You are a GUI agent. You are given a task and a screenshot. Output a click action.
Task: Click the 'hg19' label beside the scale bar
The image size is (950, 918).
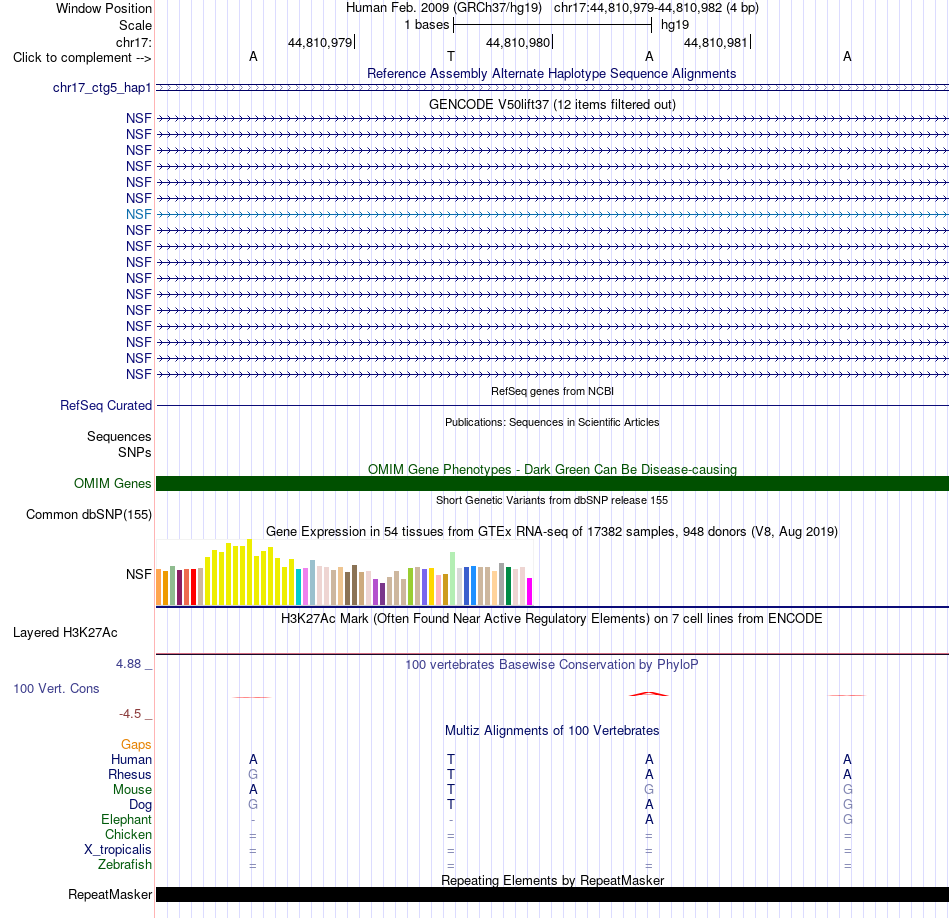click(675, 25)
